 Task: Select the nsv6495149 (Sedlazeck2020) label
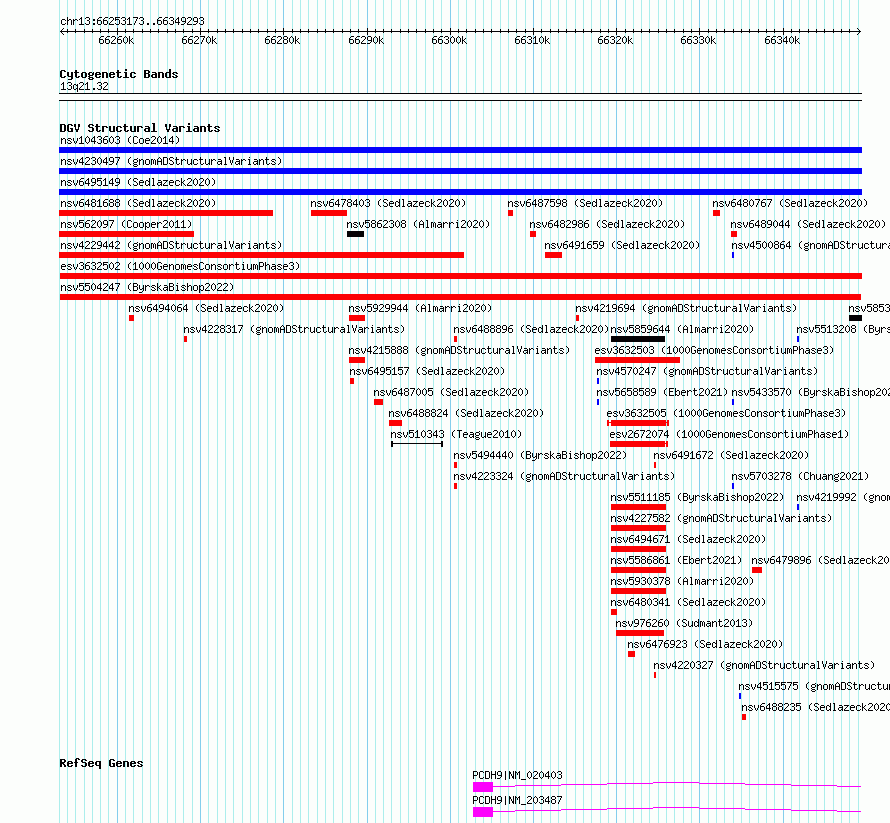coord(138,182)
